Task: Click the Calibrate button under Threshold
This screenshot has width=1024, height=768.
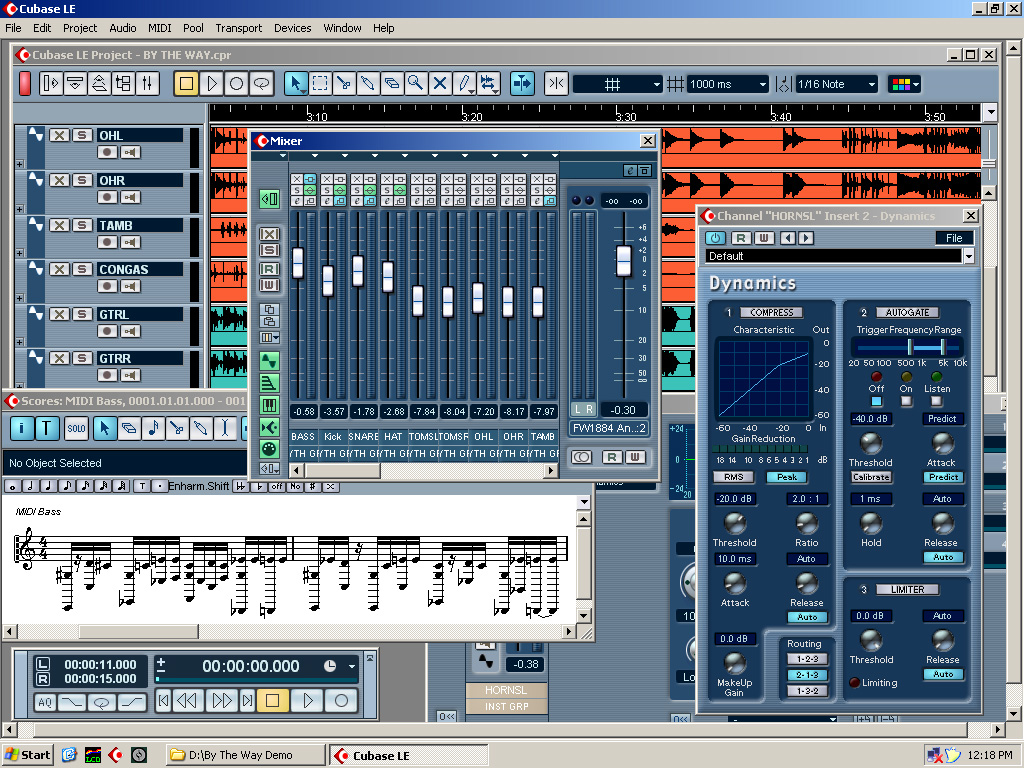Action: coord(871,478)
